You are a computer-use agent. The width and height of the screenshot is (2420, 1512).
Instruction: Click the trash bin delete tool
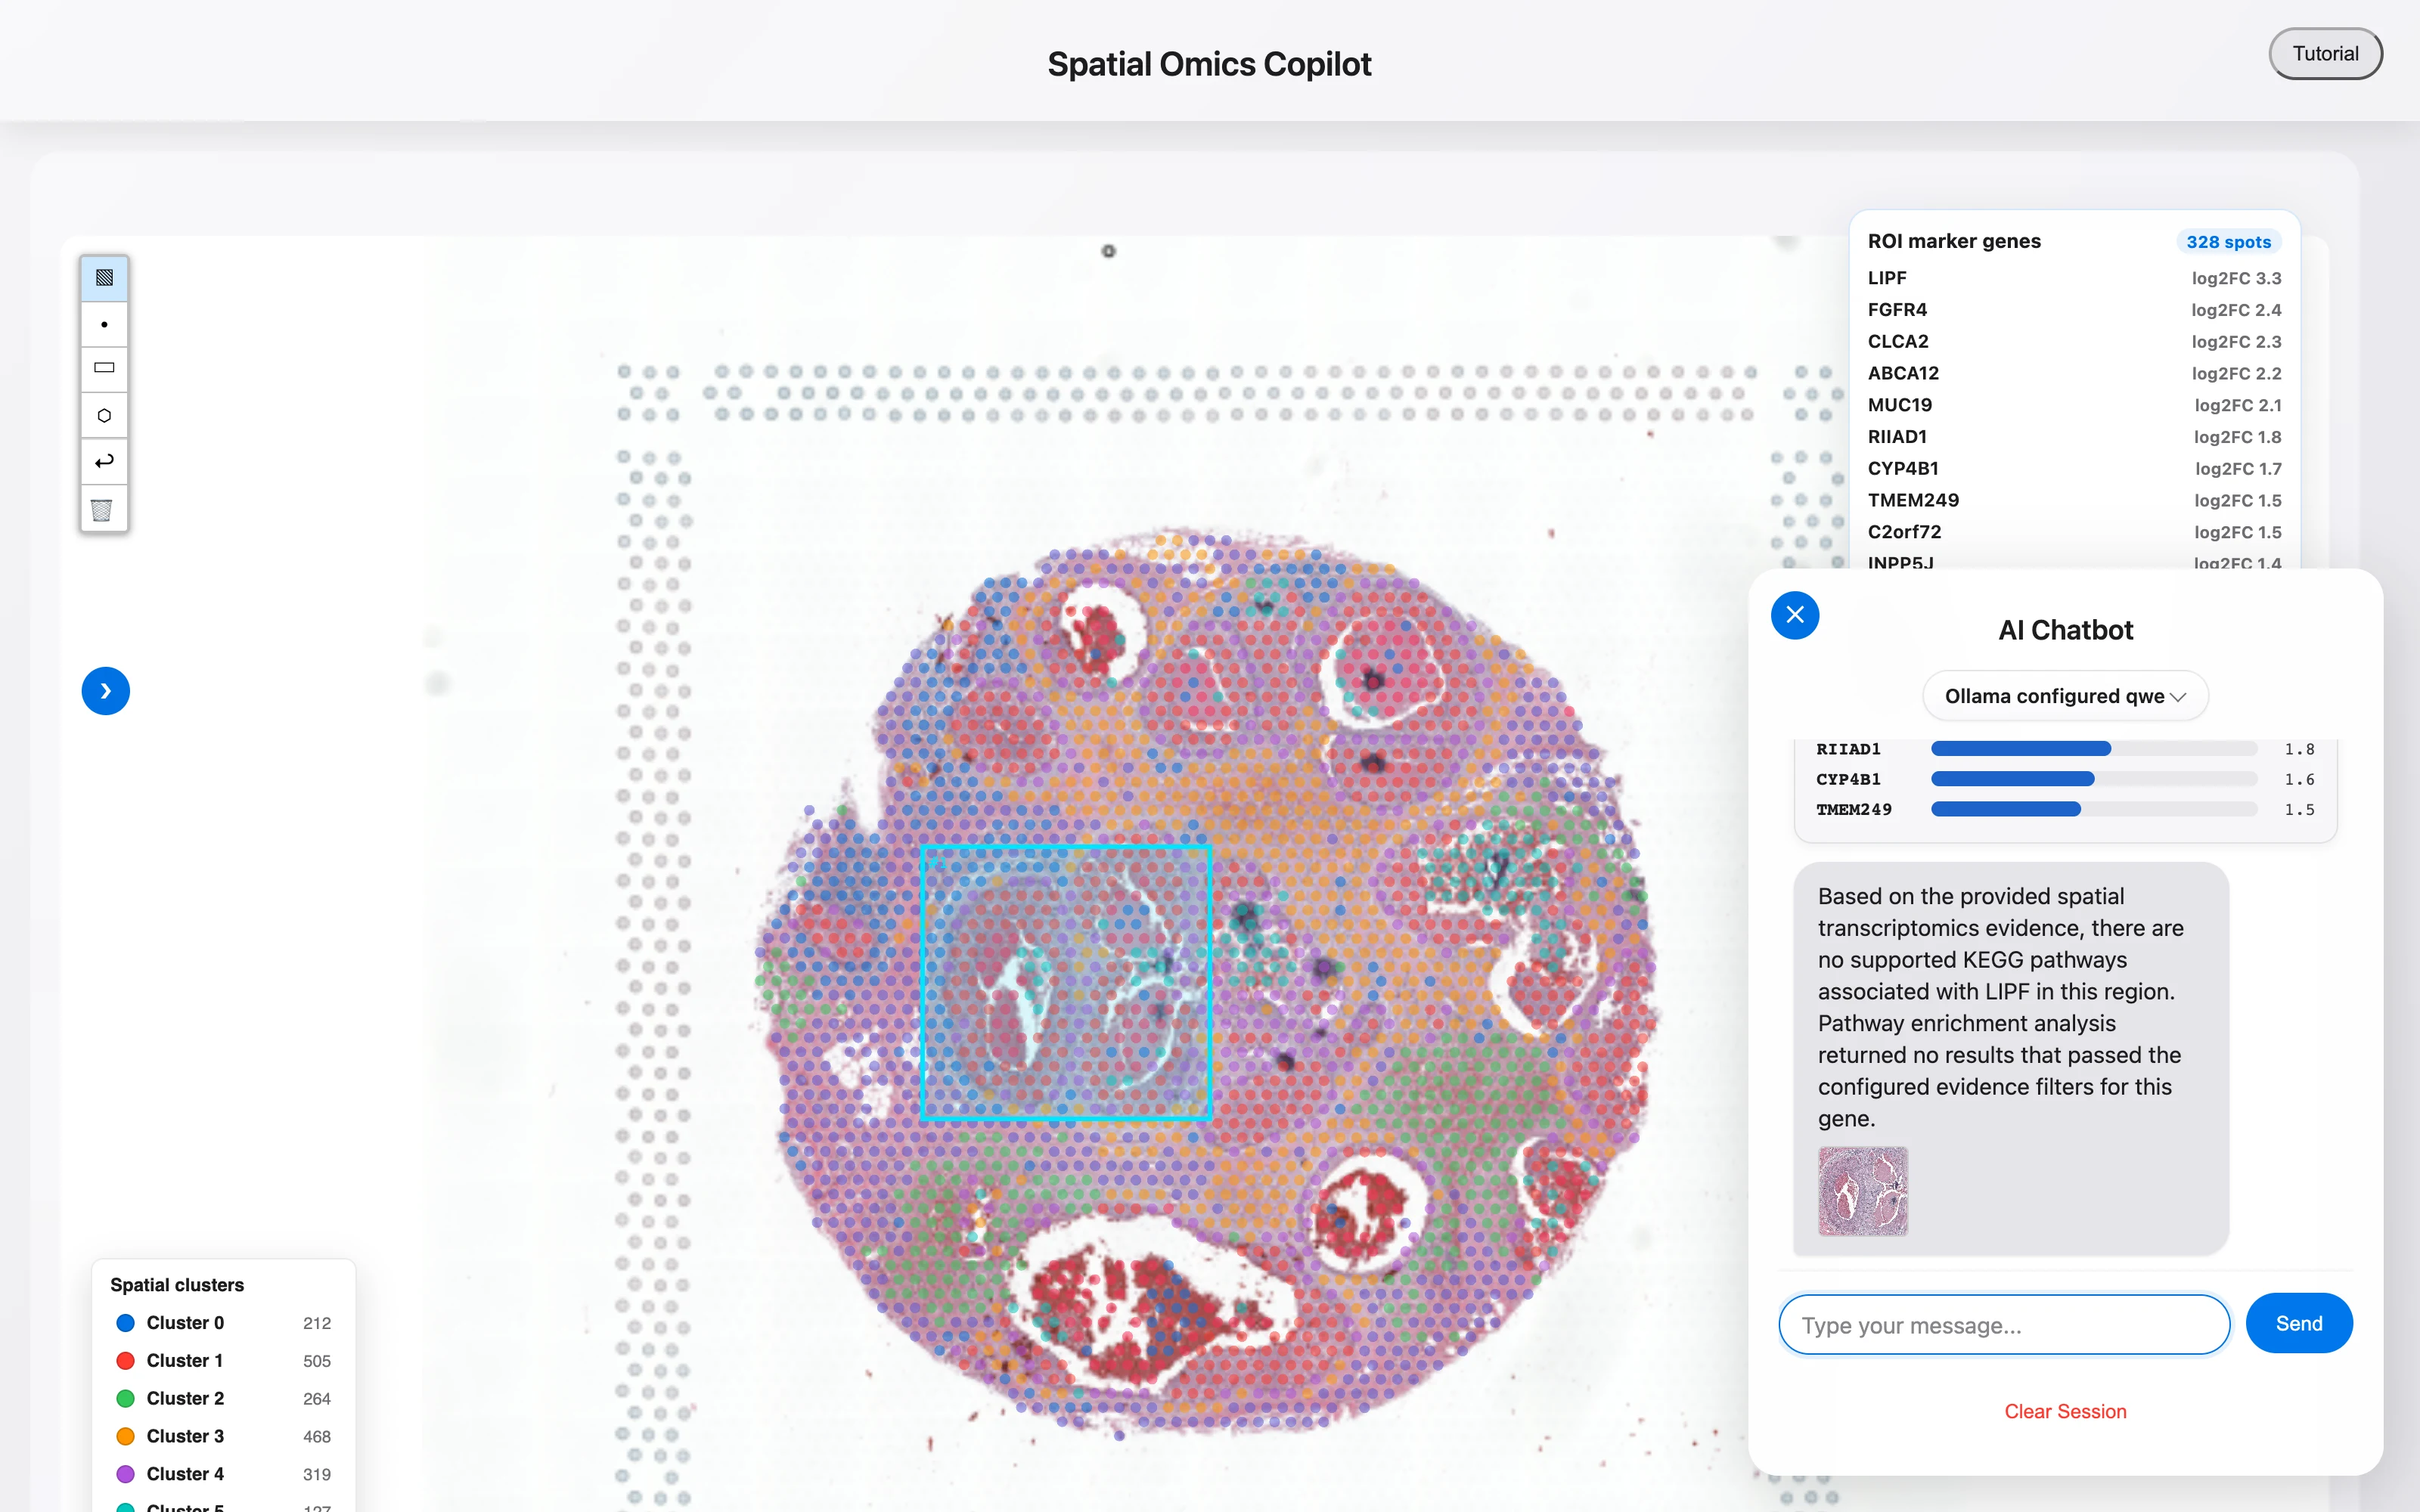(104, 509)
